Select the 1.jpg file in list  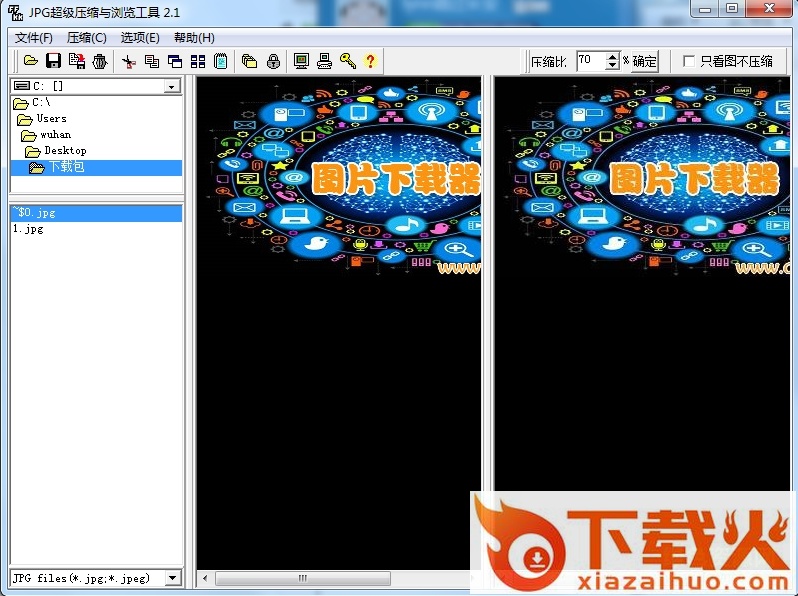[x=28, y=229]
